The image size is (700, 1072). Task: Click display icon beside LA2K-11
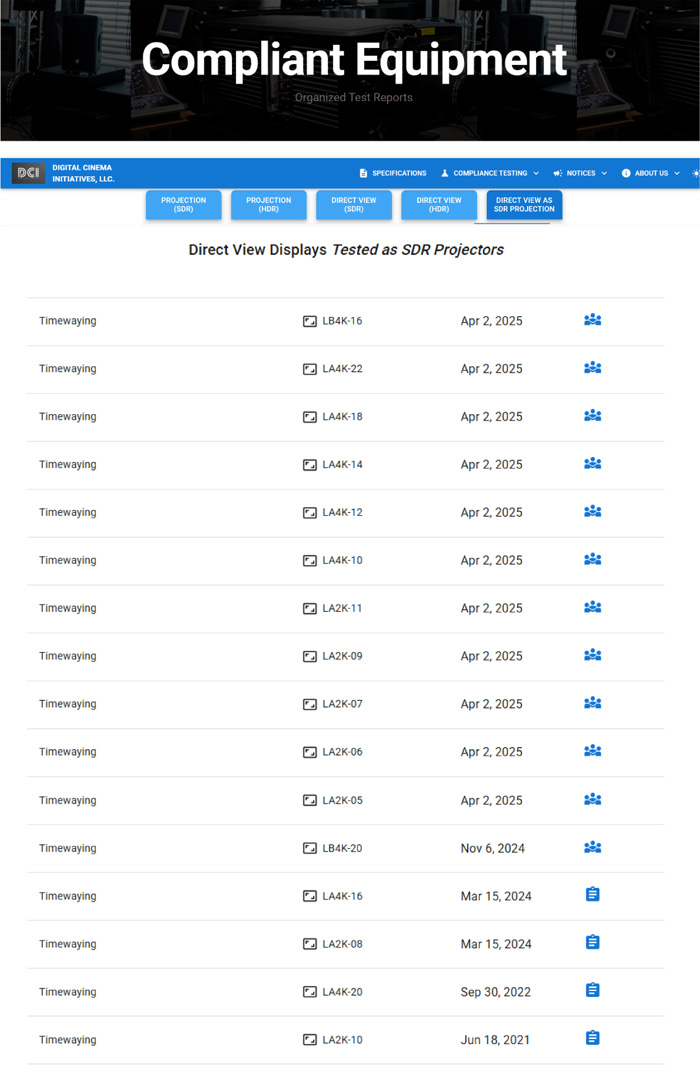click(310, 608)
